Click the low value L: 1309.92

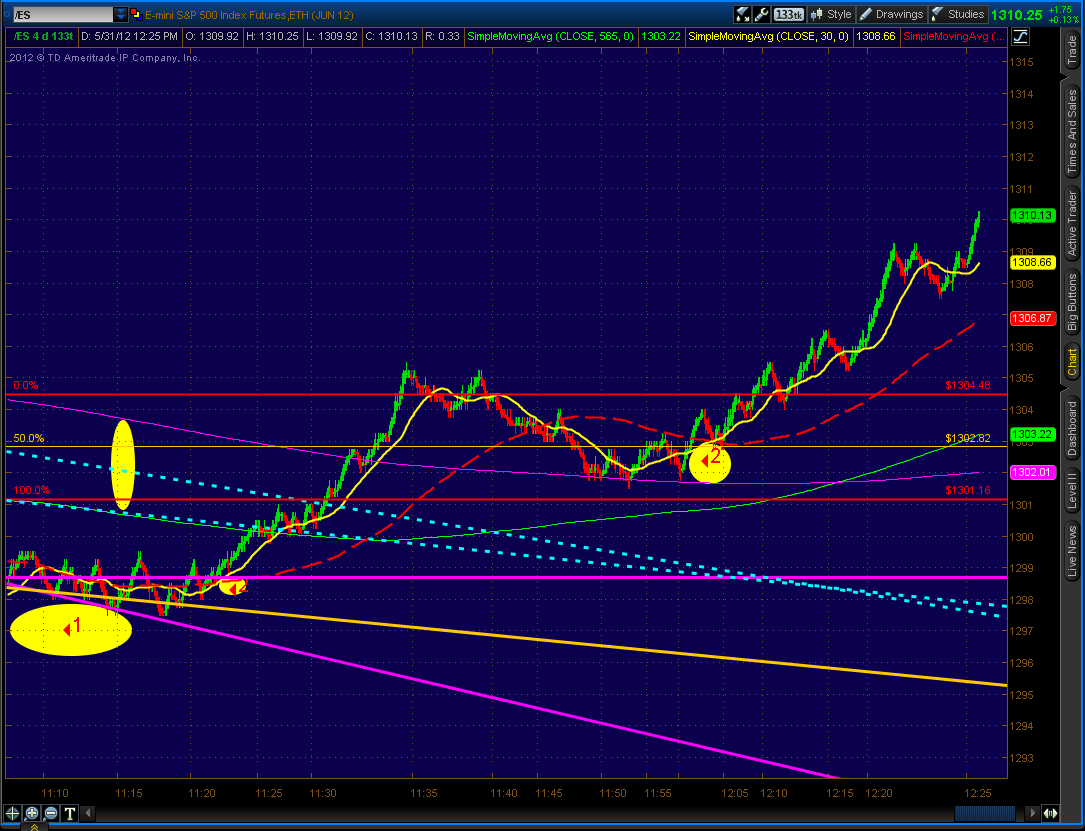pyautogui.click(x=331, y=36)
